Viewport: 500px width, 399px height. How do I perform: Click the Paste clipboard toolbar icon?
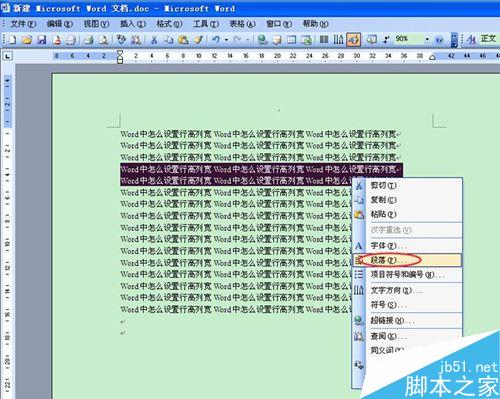(183, 40)
